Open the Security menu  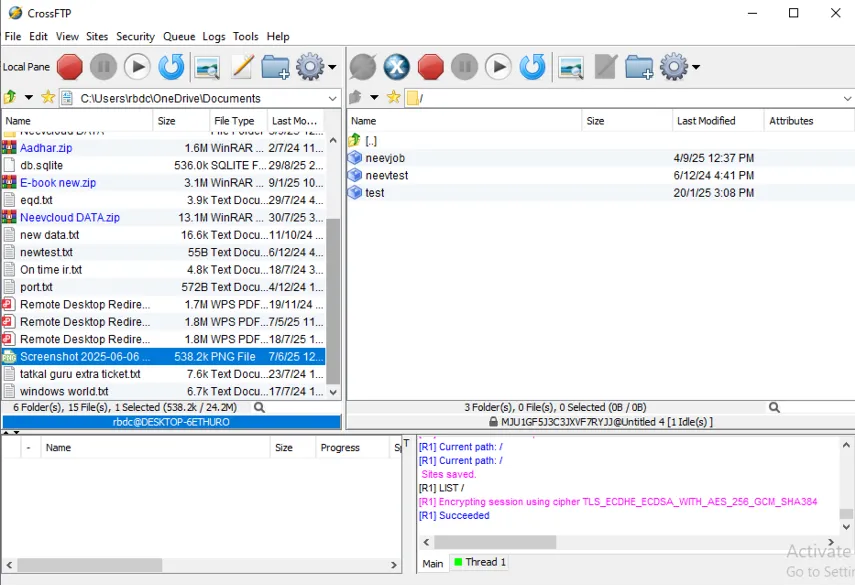[x=135, y=37]
